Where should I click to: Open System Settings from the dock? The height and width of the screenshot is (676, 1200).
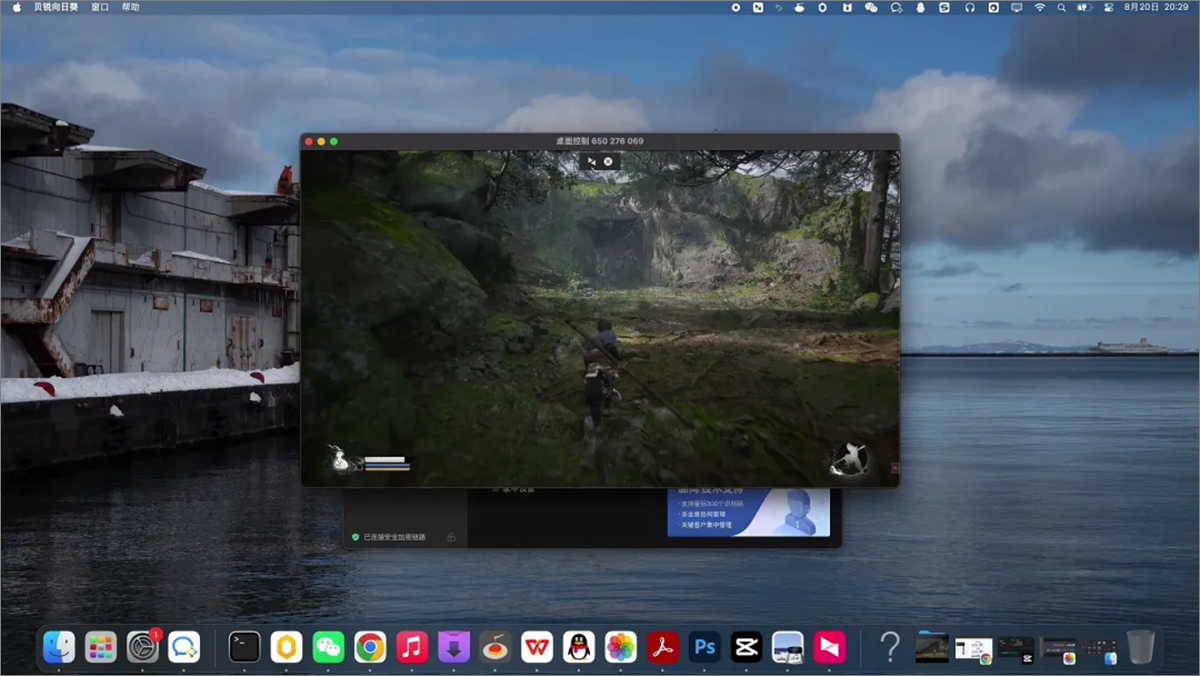[143, 647]
